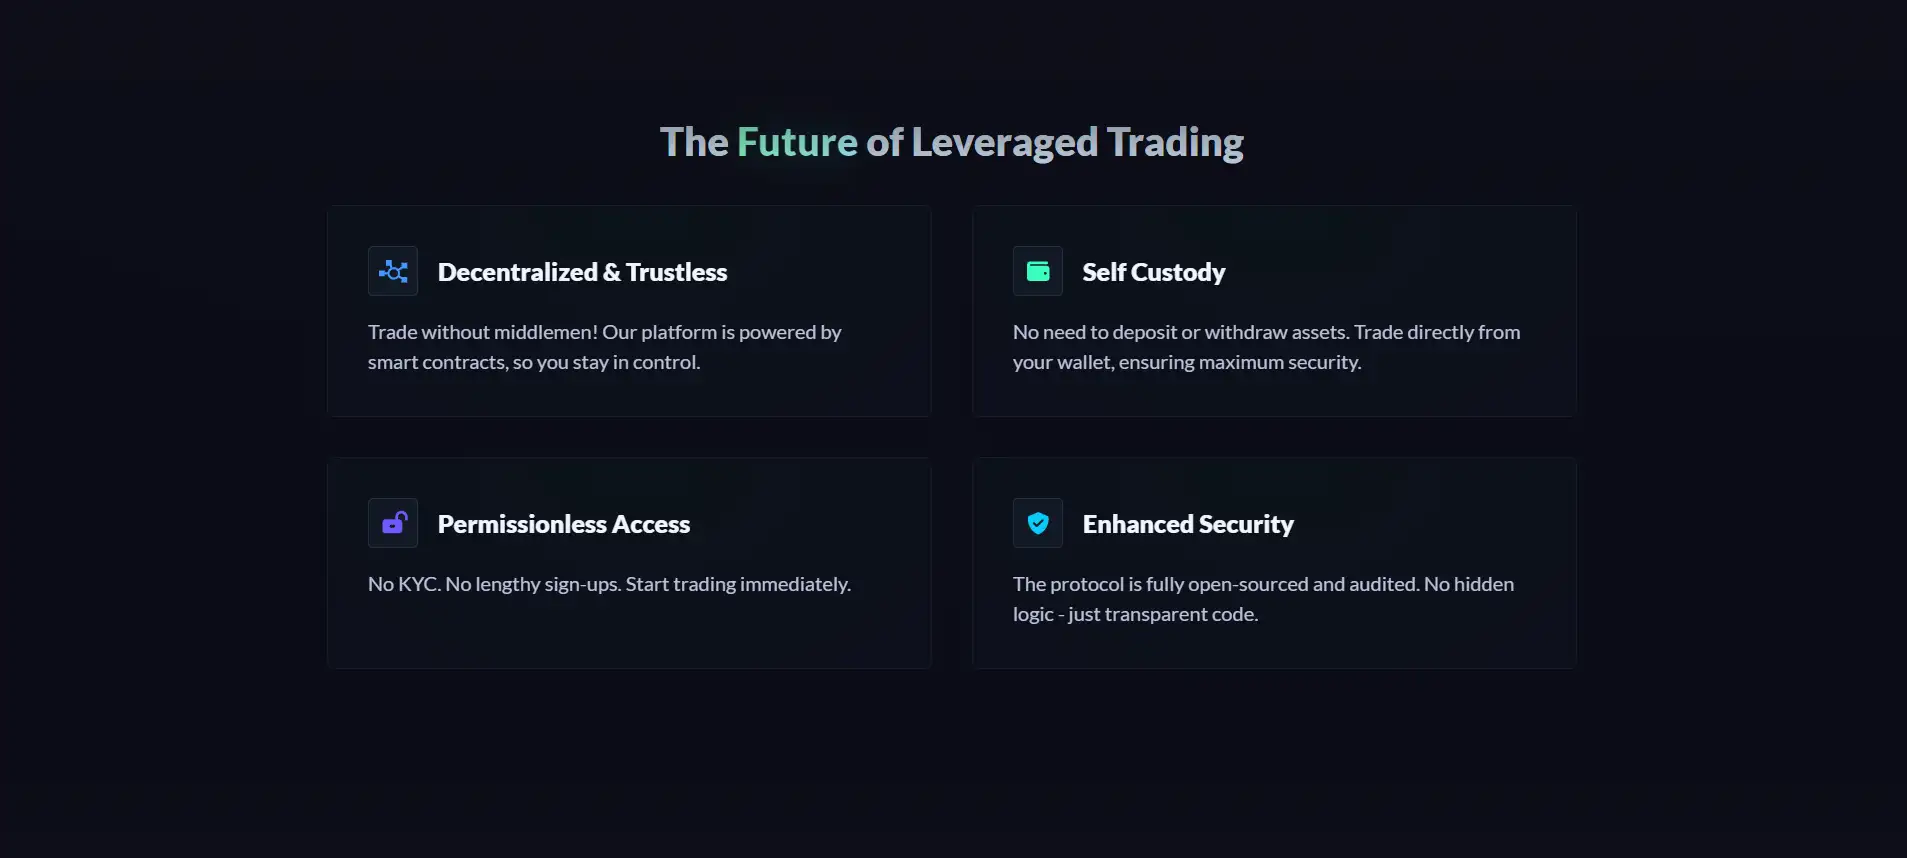Click 'The protocol is fully open-sourced' line
The height and width of the screenshot is (858, 1907).
click(1262, 584)
